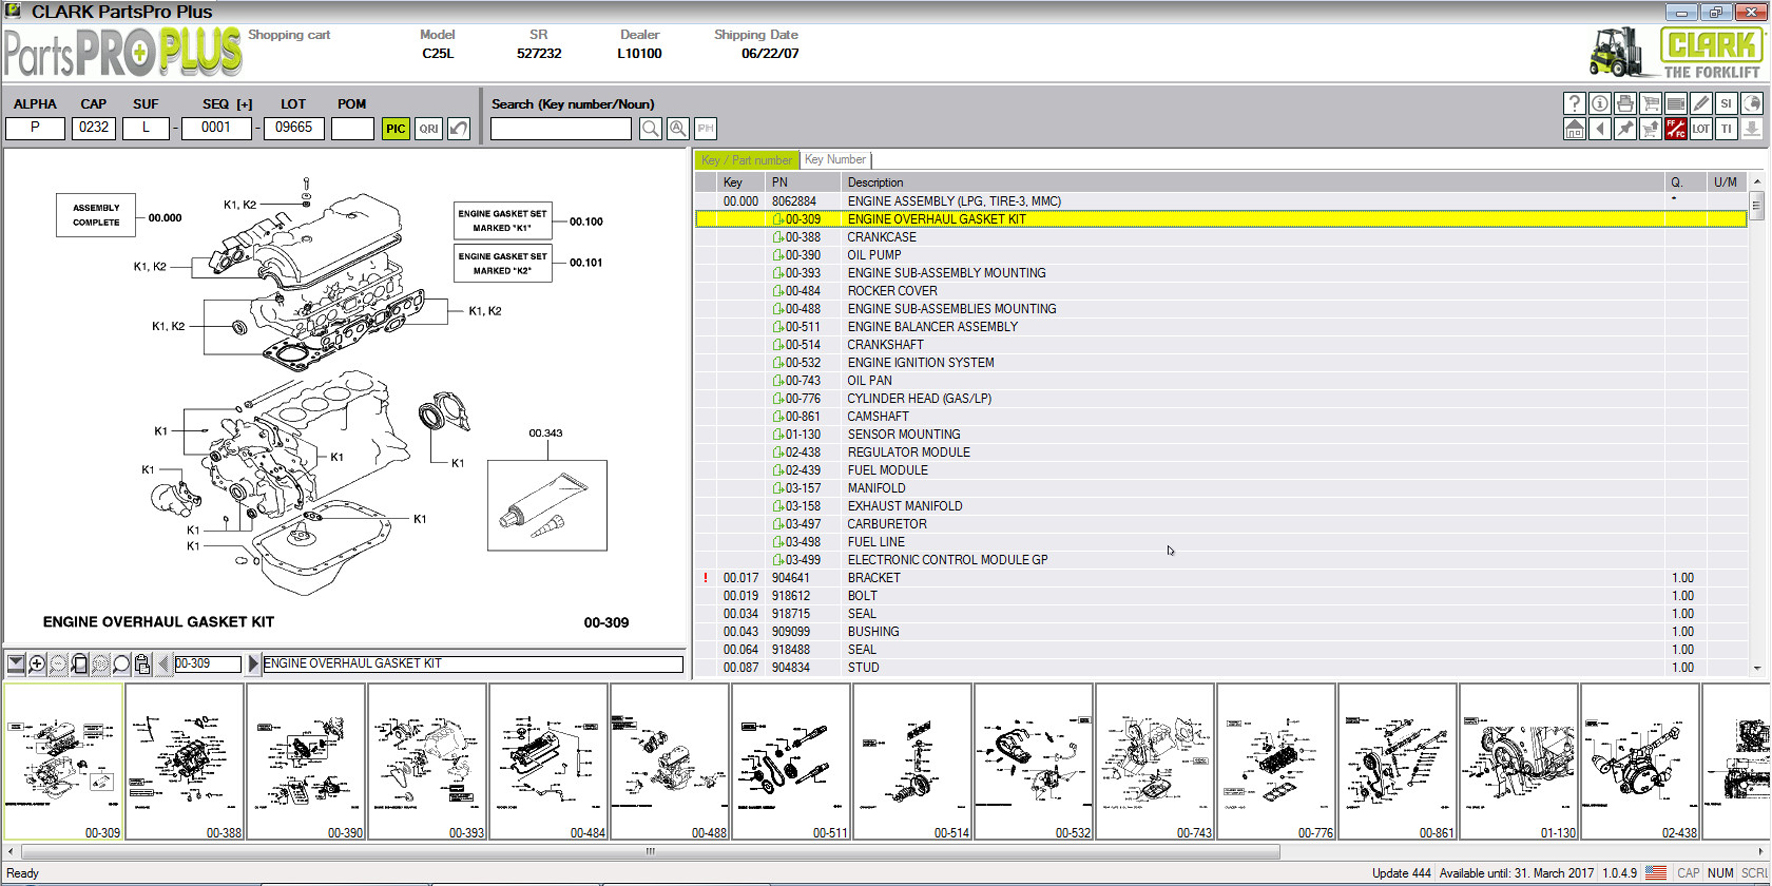Toggle the QRI button
This screenshot has height=886, width=1772.
click(428, 128)
